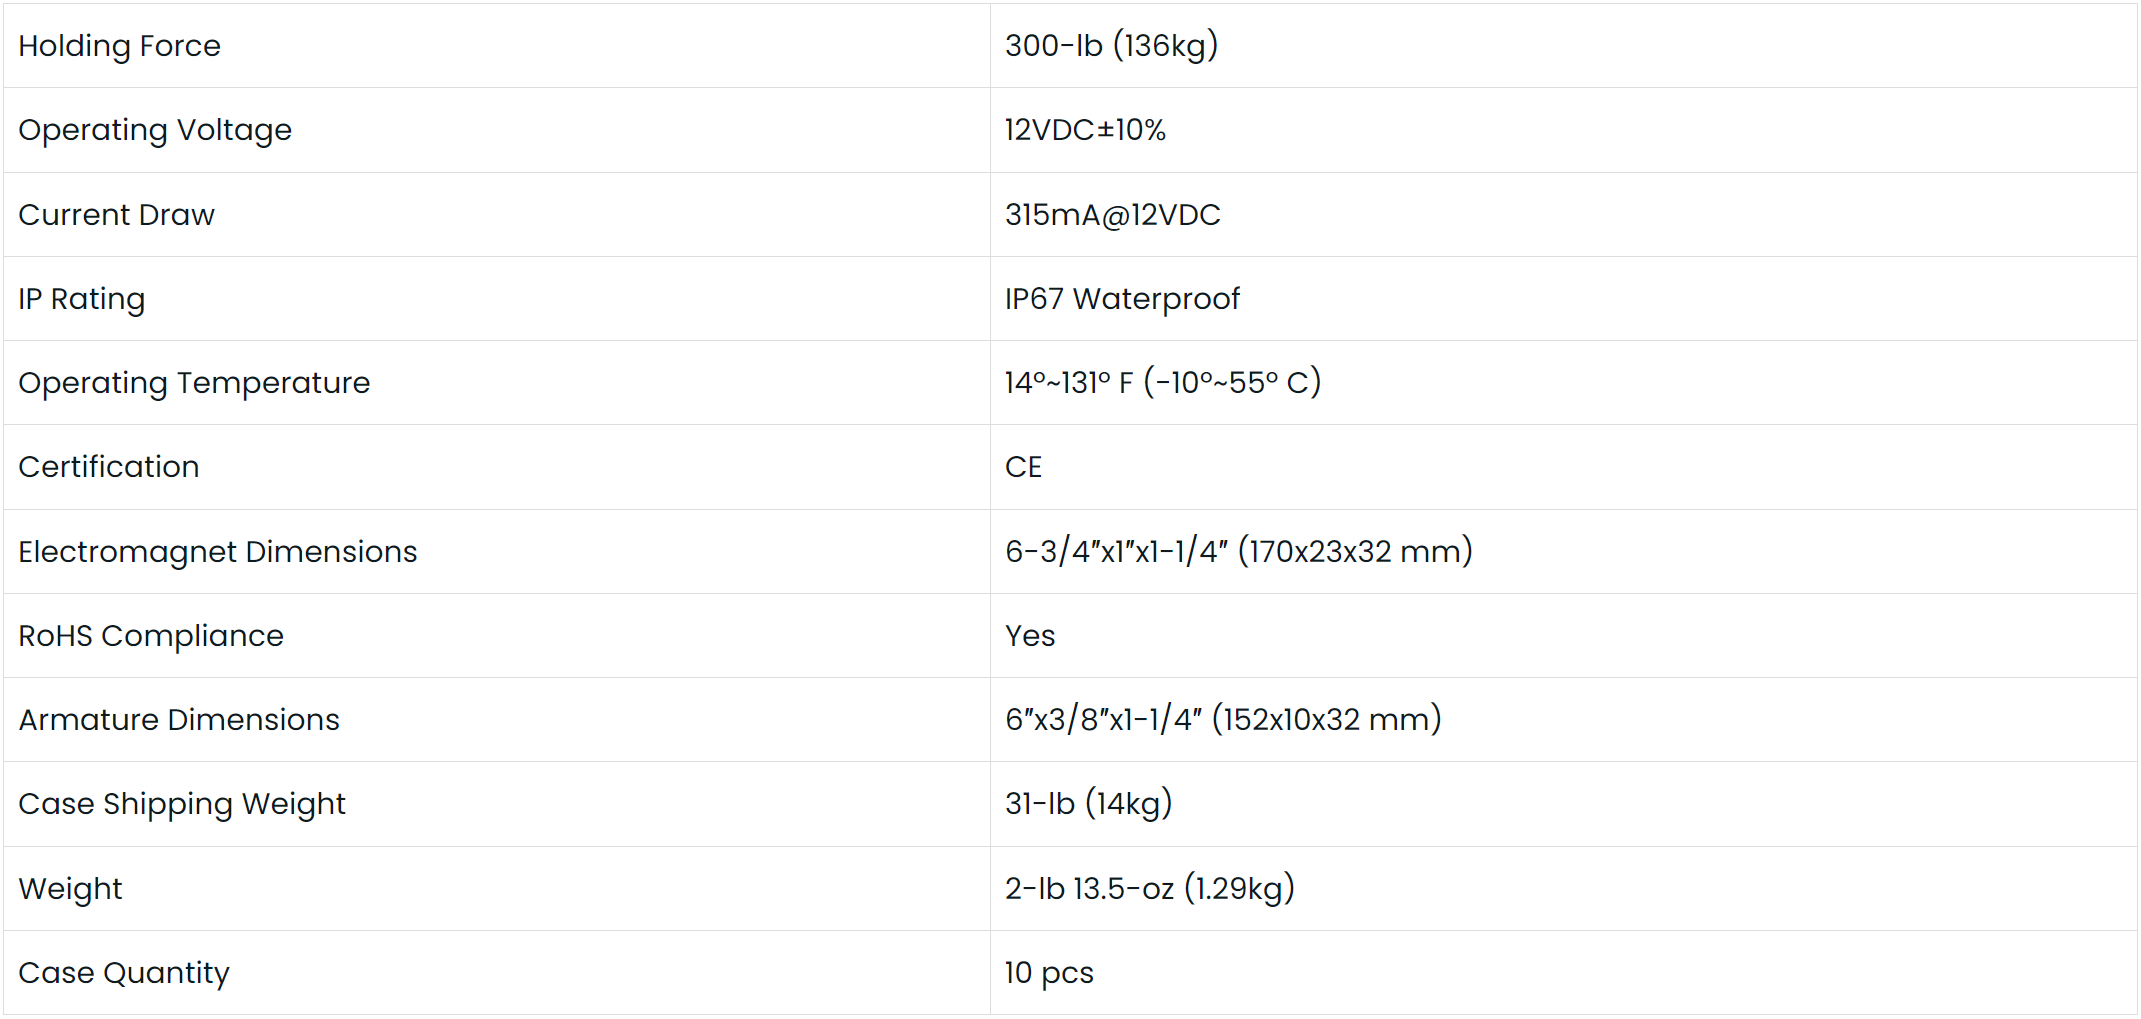
Task: Click the Current Draw label
Action: point(116,215)
